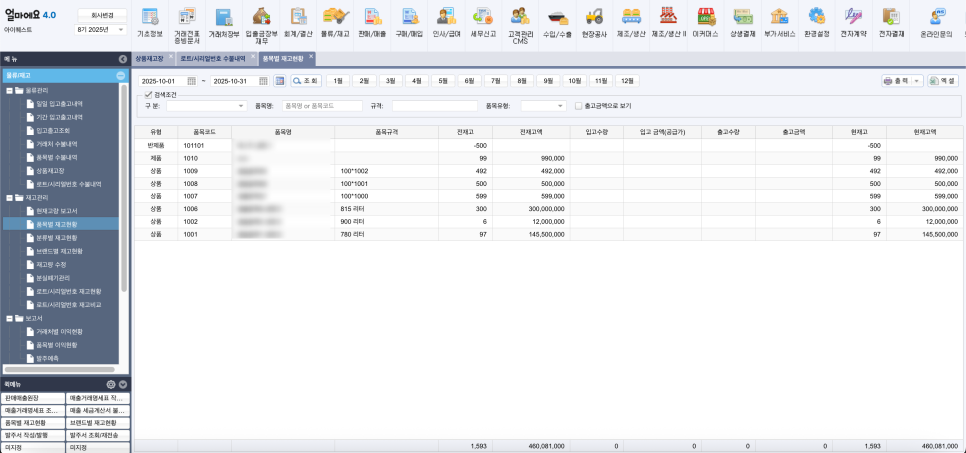Enable 출고금액으로 보기 checkbox
Screen dimensions: 966x453
pos(578,106)
